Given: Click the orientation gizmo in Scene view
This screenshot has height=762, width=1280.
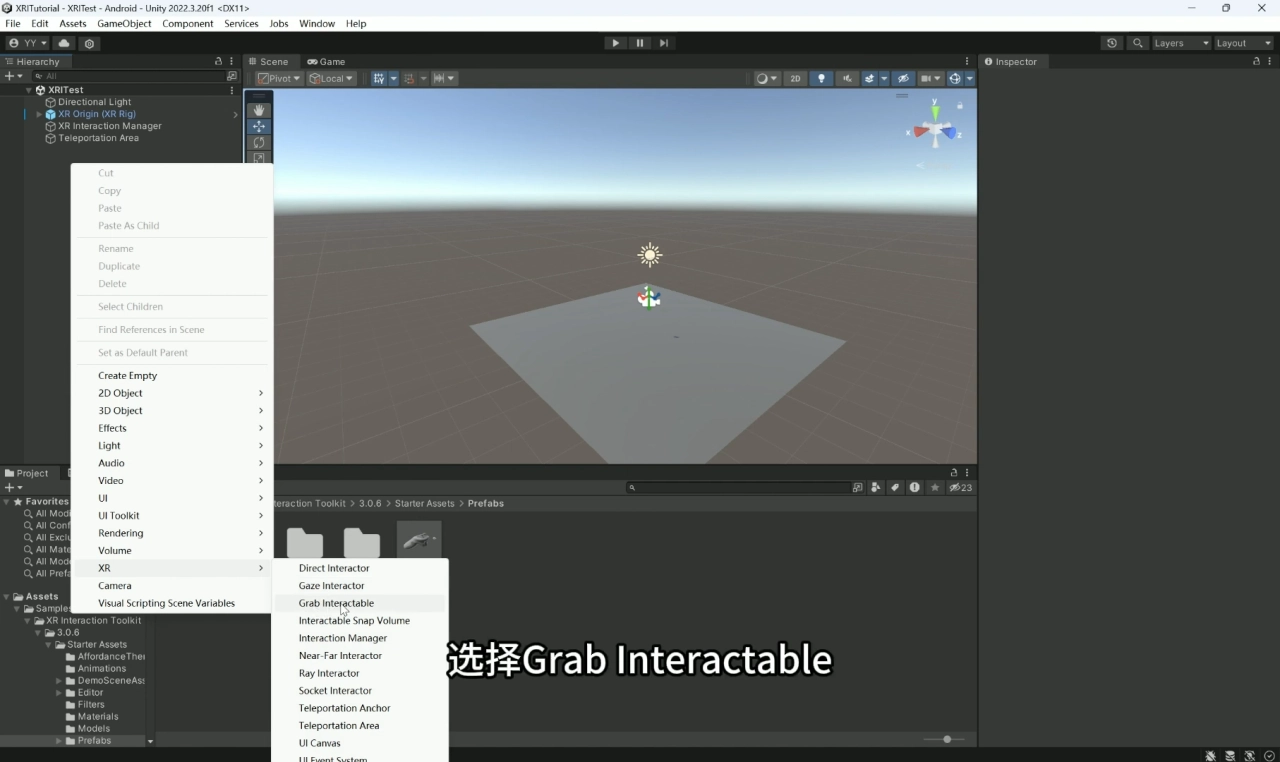Looking at the screenshot, I should (936, 128).
